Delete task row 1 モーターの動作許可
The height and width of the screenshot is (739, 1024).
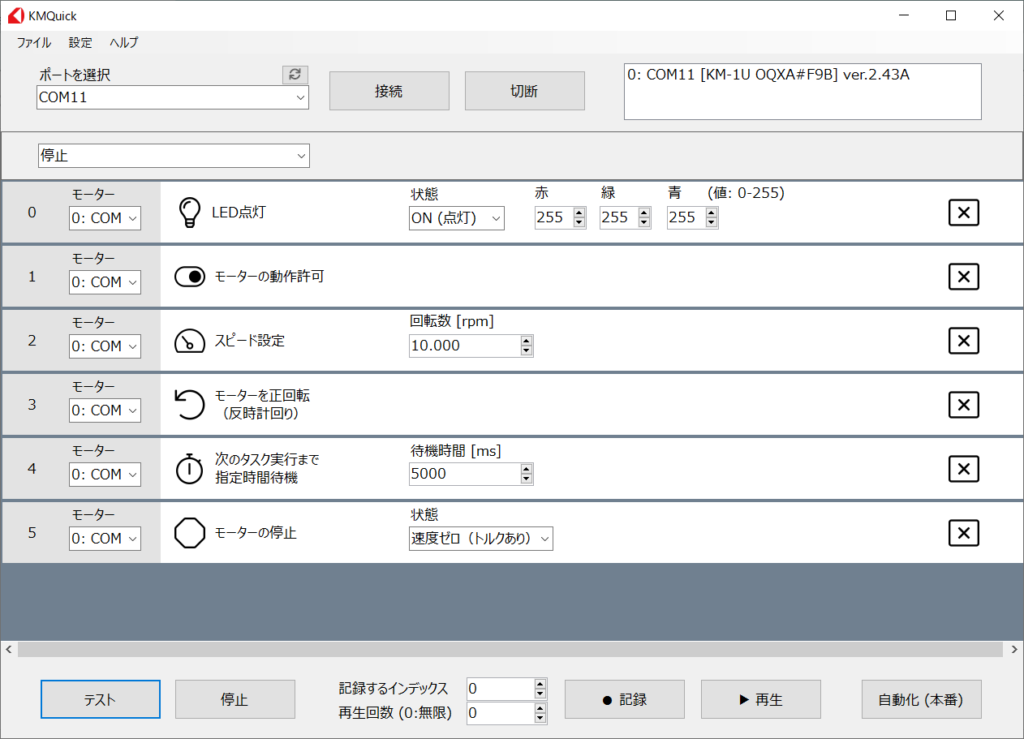coord(963,277)
